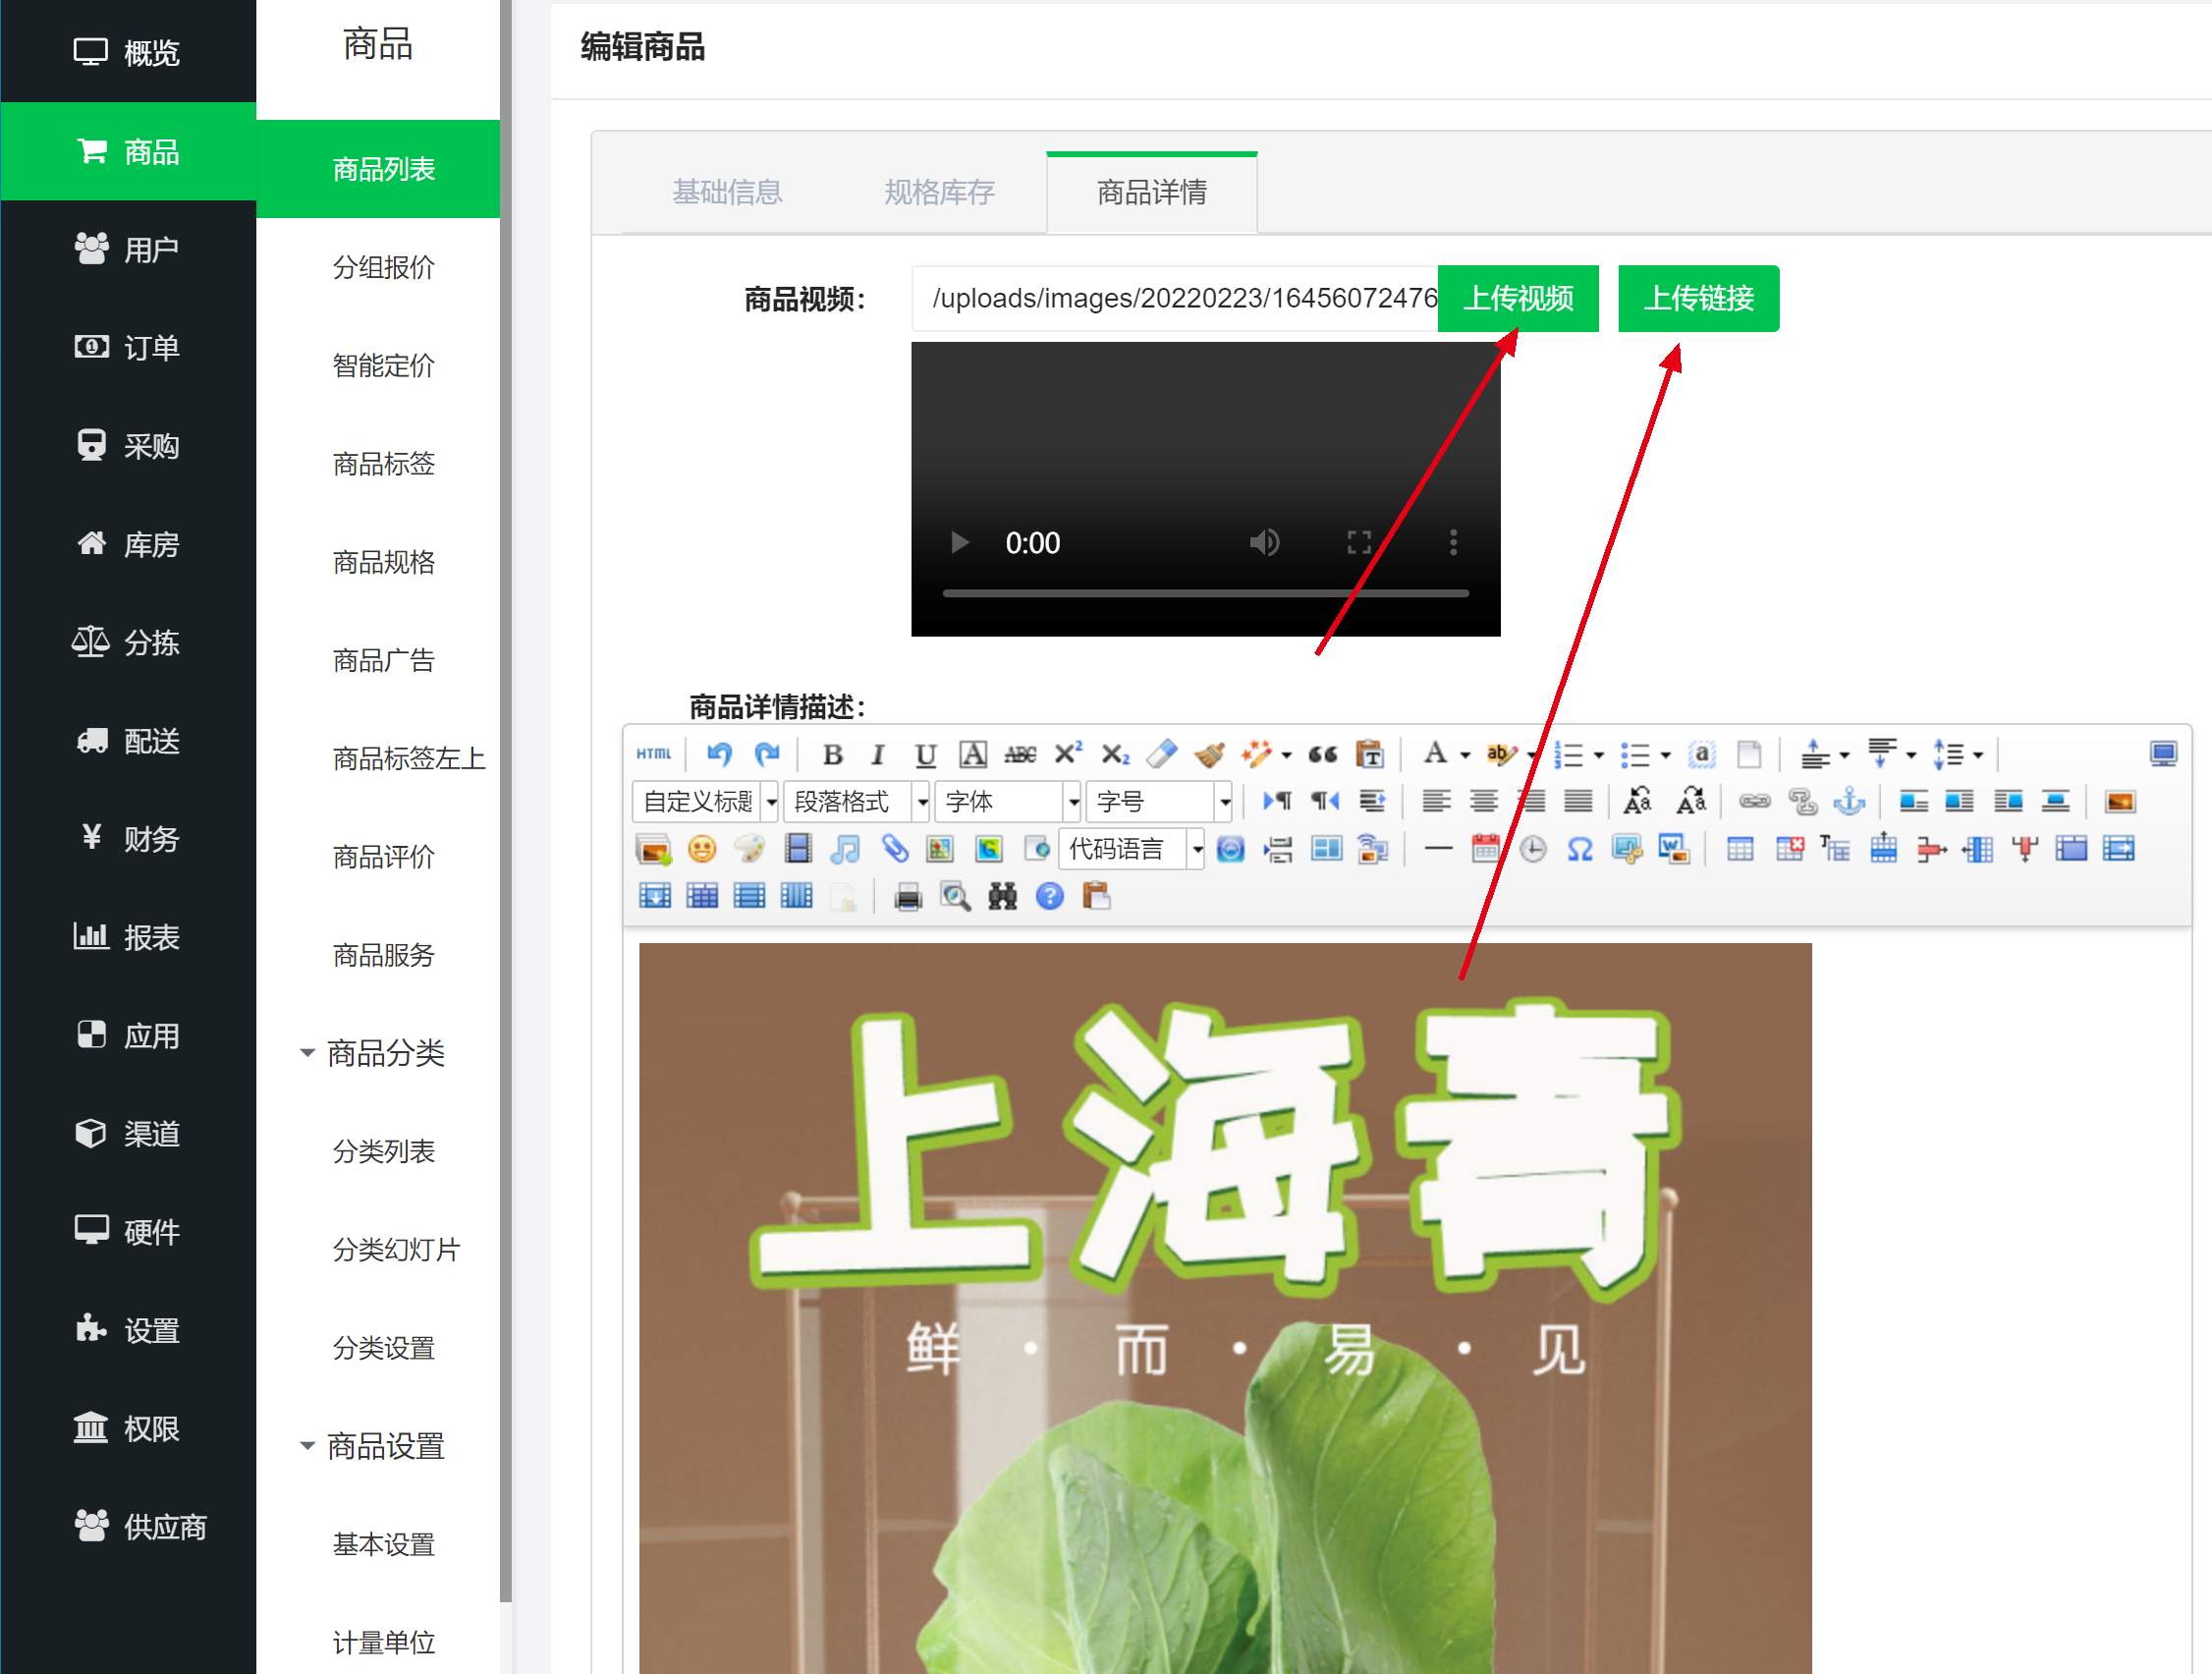Switch to the 基础信息 tab
2212x1674 pixels.
click(727, 192)
